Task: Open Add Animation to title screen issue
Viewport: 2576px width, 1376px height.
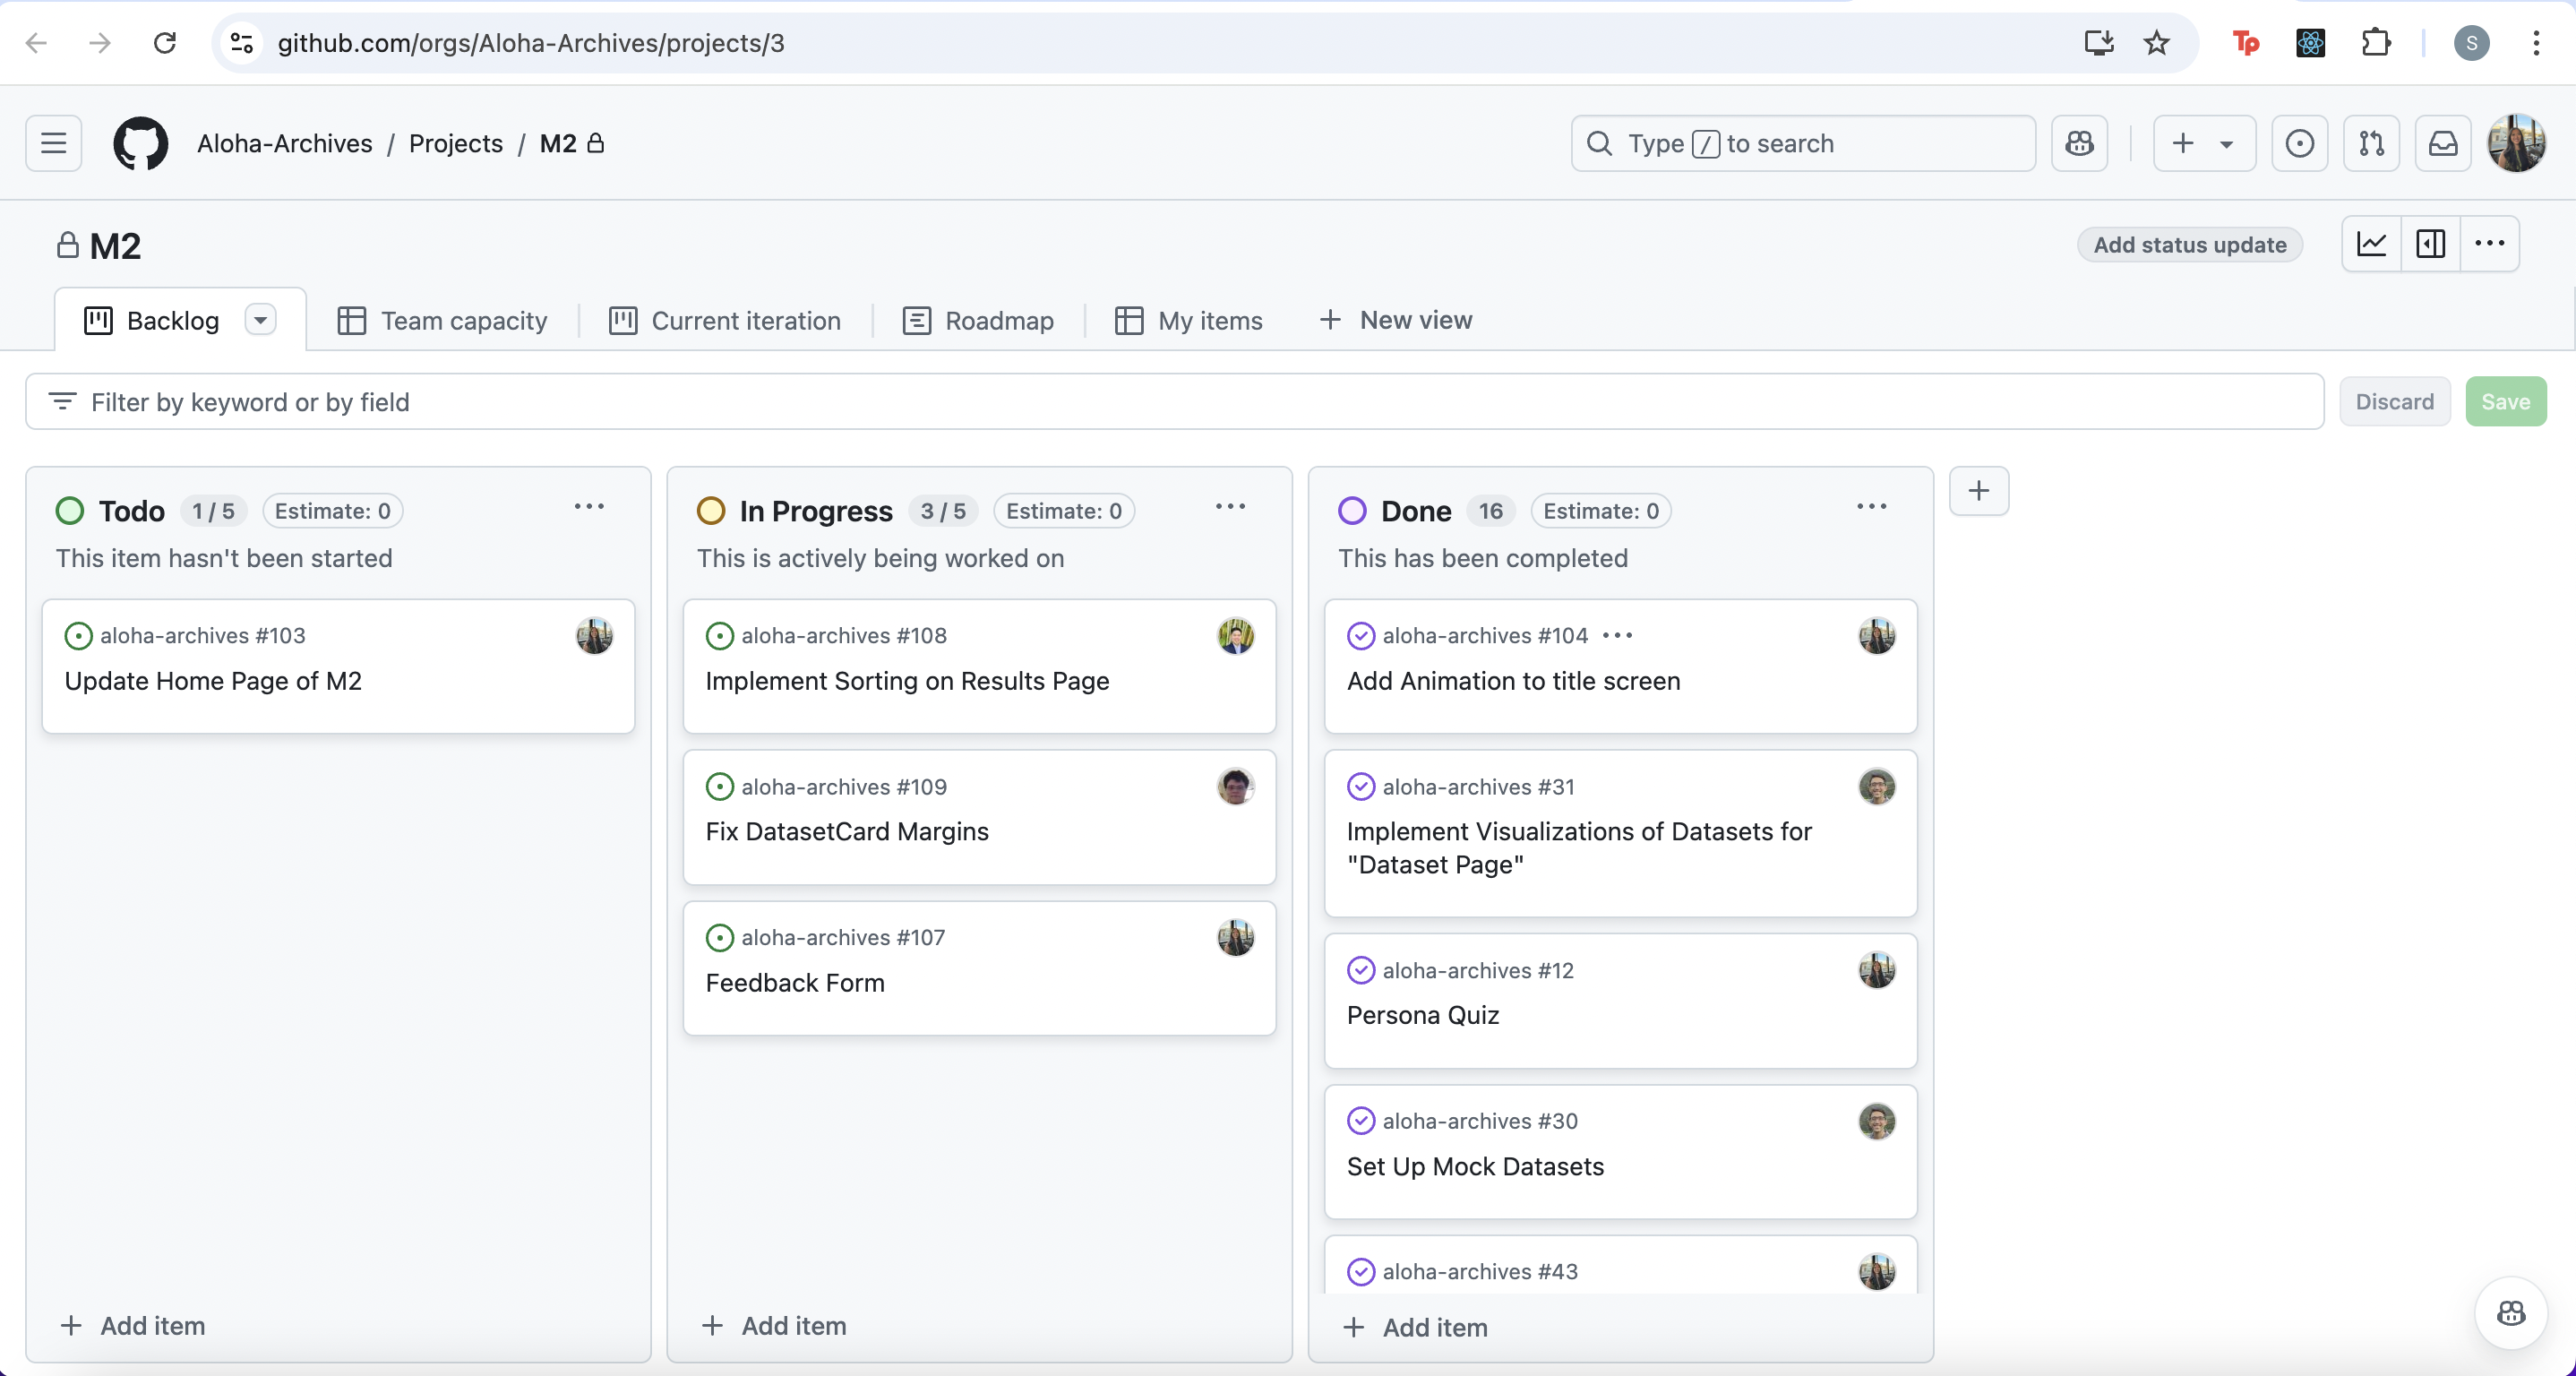Action: pyautogui.click(x=1513, y=681)
